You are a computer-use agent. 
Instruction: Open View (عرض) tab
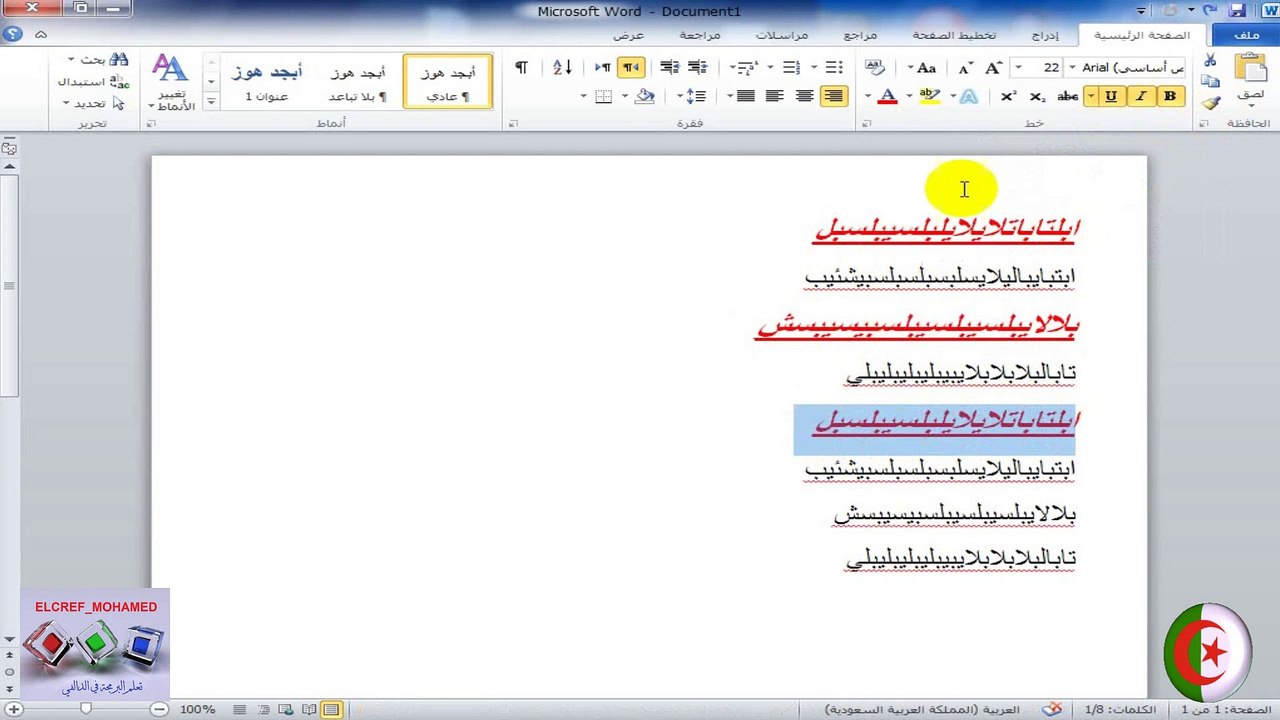pyautogui.click(x=629, y=35)
